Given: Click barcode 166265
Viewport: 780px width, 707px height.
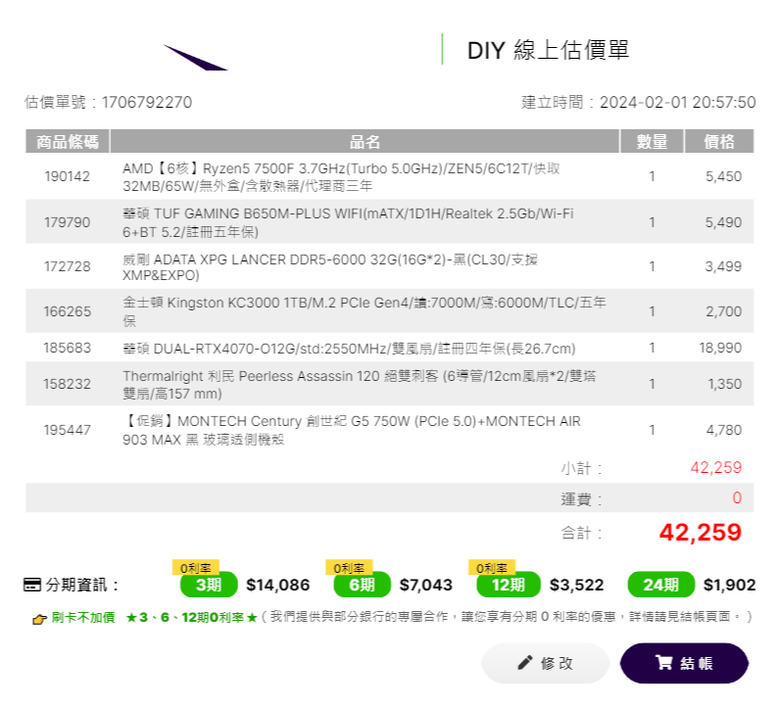Looking at the screenshot, I should click(x=67, y=311).
